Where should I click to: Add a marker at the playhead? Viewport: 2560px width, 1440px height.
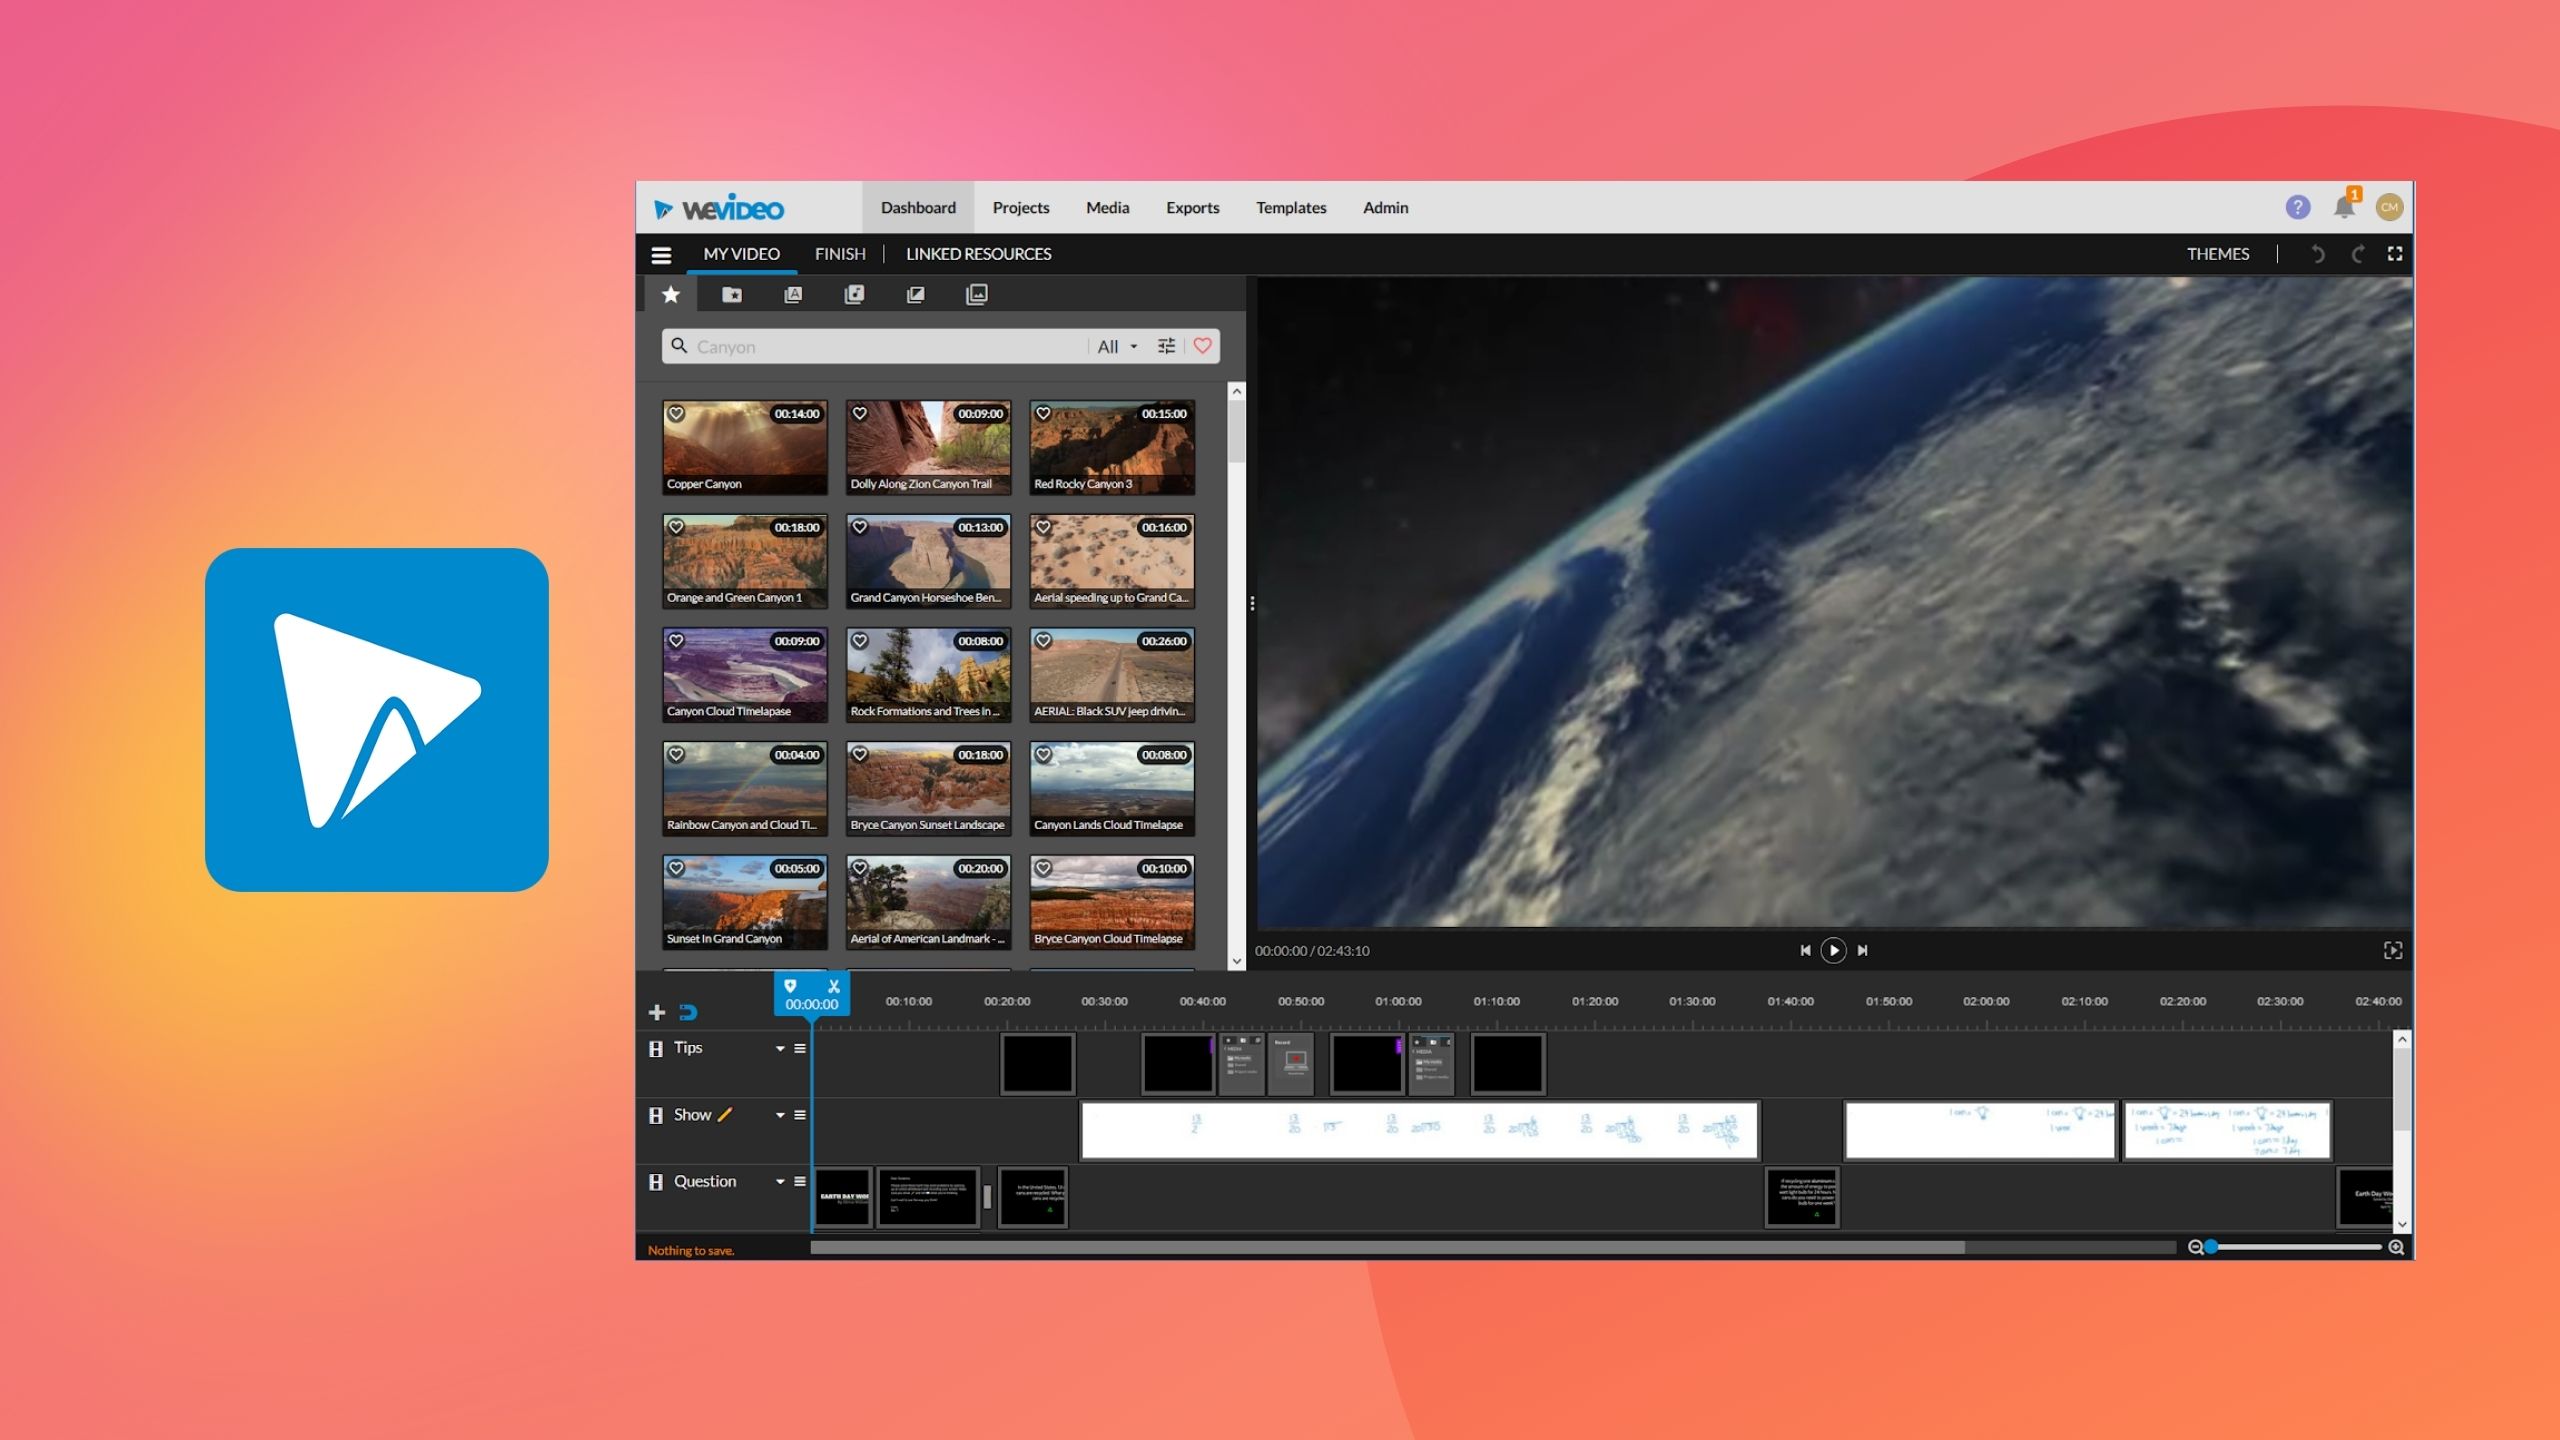click(x=791, y=986)
